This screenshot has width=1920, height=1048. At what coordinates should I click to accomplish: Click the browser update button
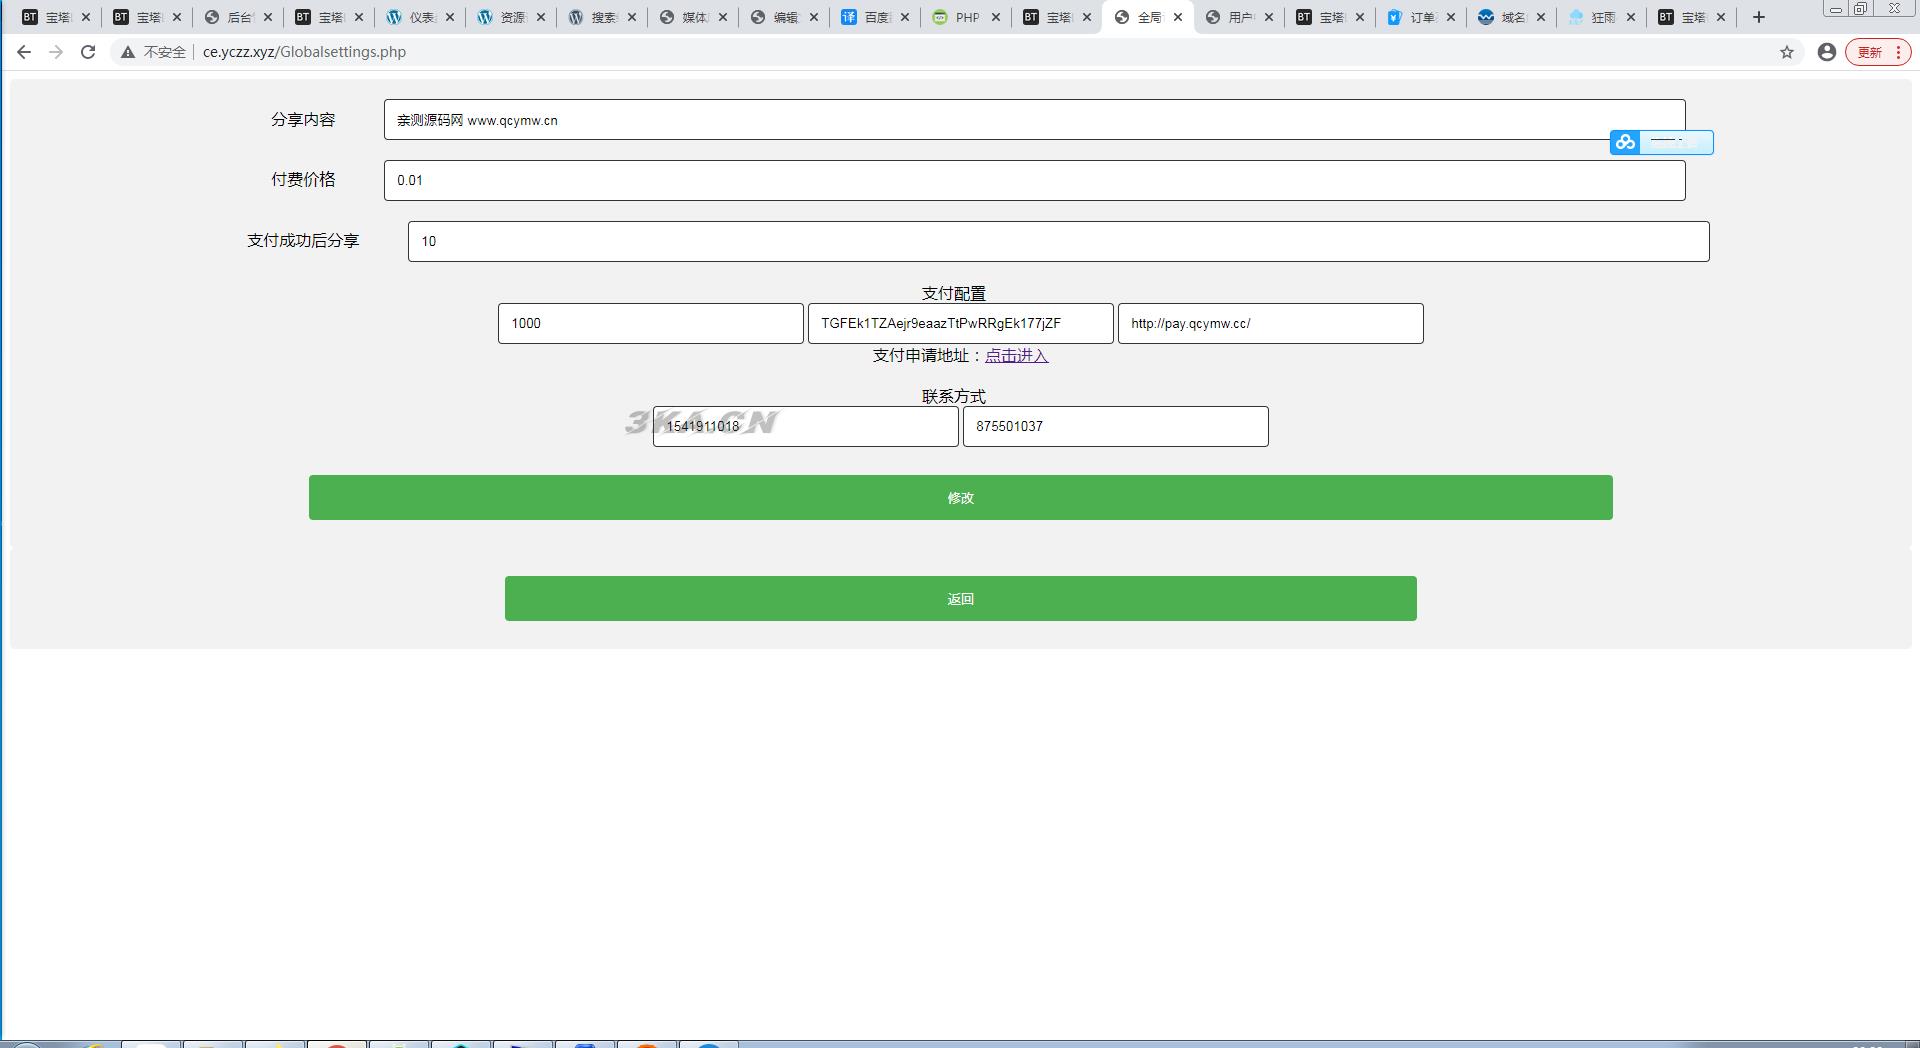tap(1877, 52)
